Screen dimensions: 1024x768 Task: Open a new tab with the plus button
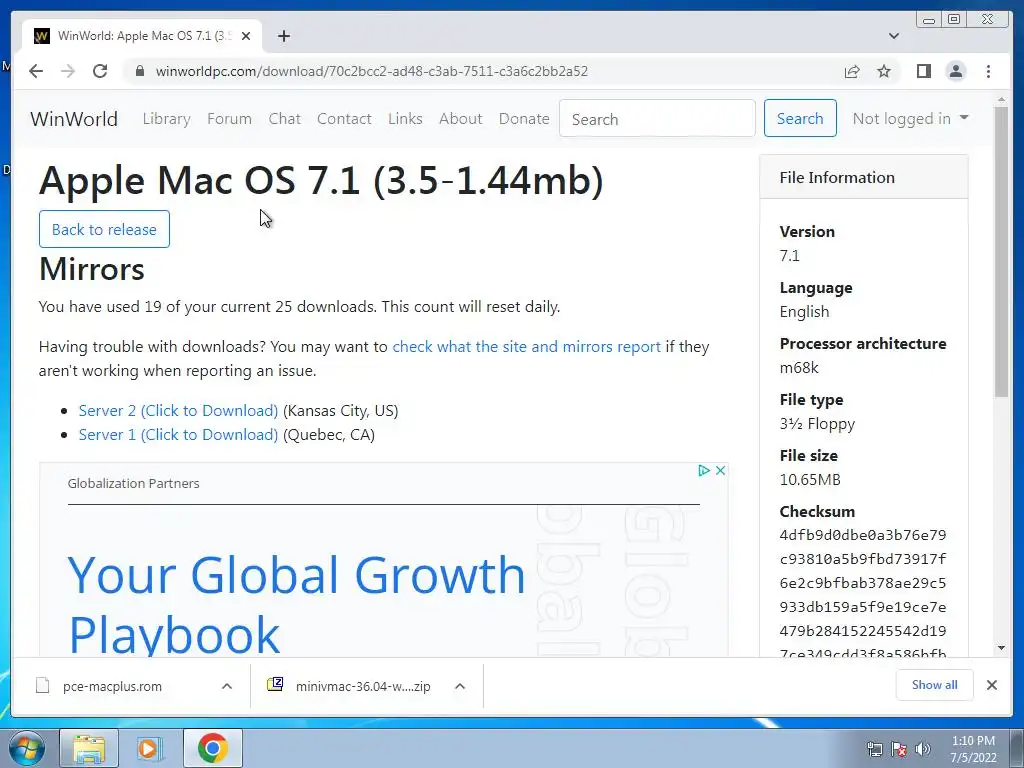(283, 36)
